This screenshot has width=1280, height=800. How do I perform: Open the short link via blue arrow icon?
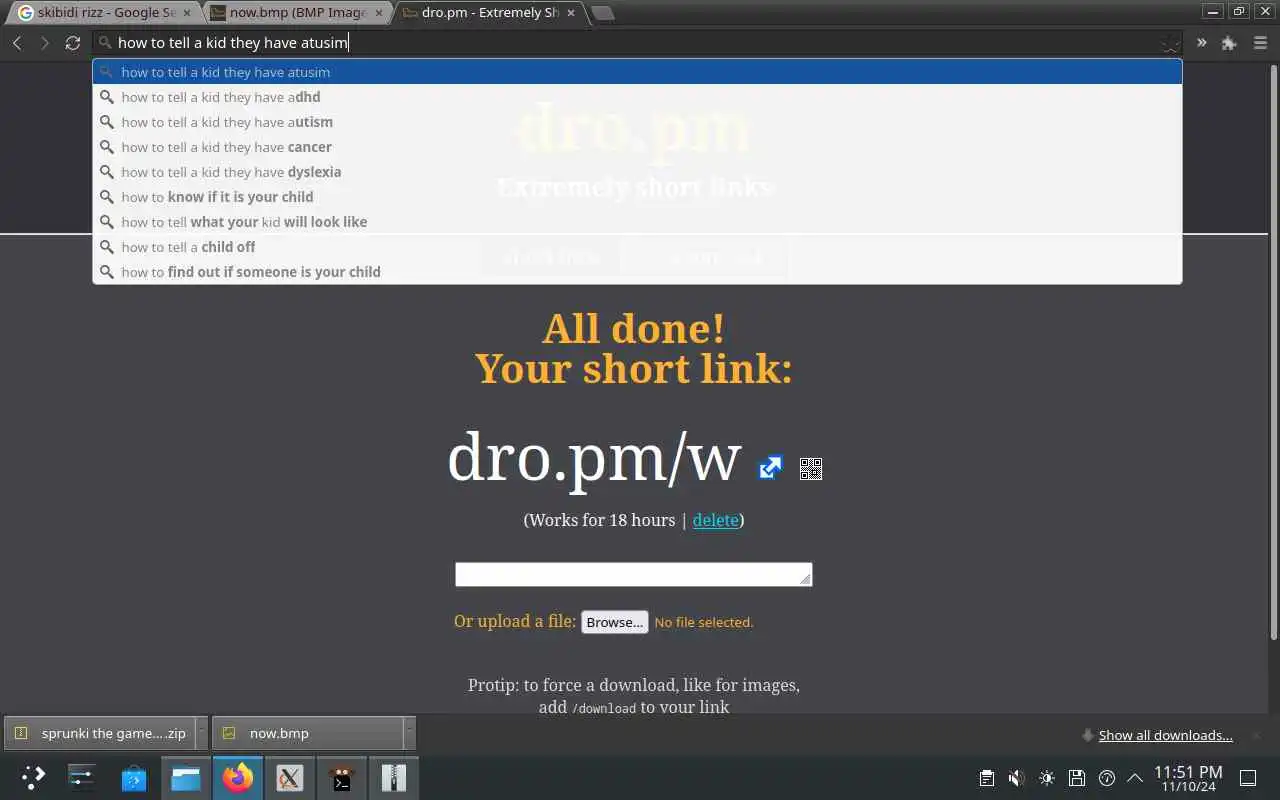coord(770,467)
